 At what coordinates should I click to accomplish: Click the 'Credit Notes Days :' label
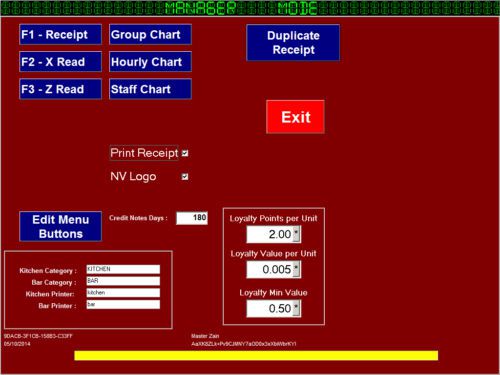(x=138, y=218)
